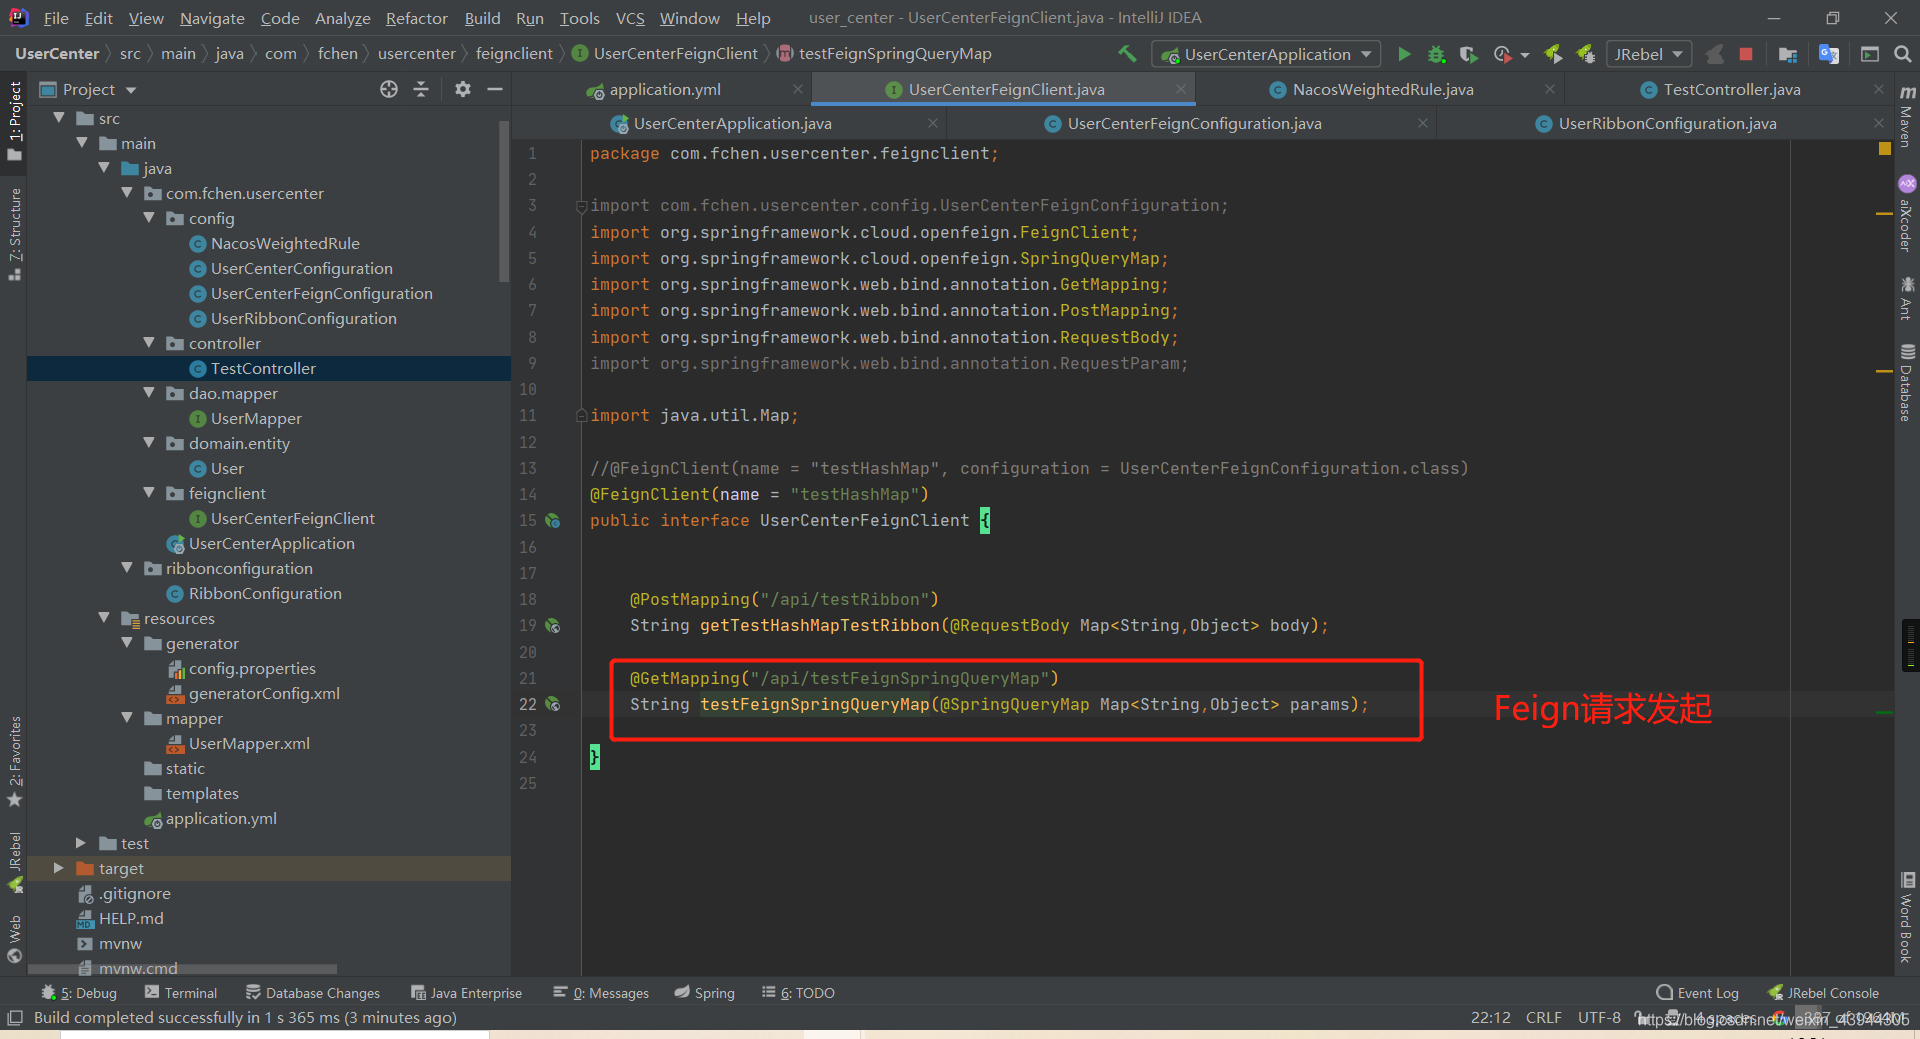
Task: Click the Translate icon in toolbar
Action: (1829, 54)
